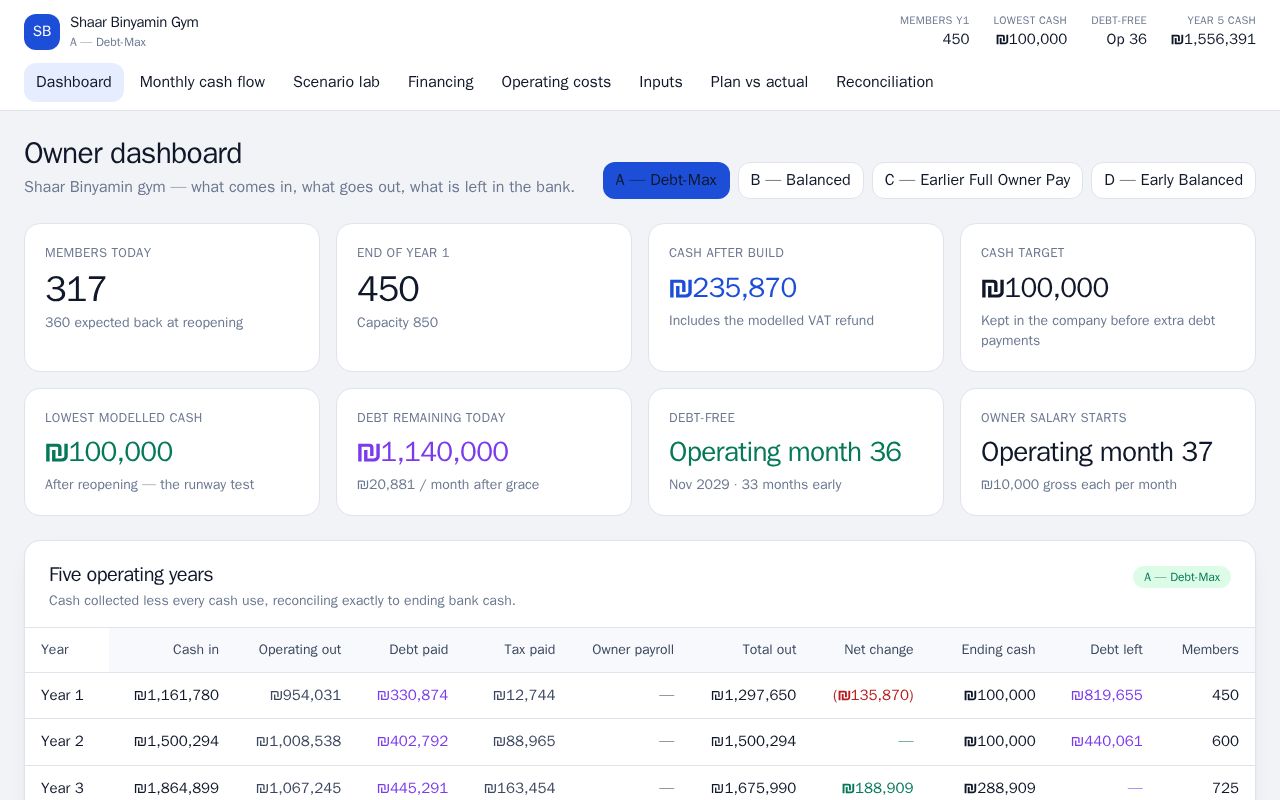The image size is (1280, 800).
Task: Click the Lowest Modelled Cash ₪100,000 value
Action: (x=109, y=452)
